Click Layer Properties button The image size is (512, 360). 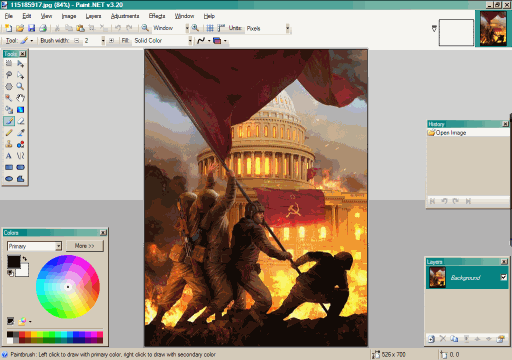click(x=500, y=339)
